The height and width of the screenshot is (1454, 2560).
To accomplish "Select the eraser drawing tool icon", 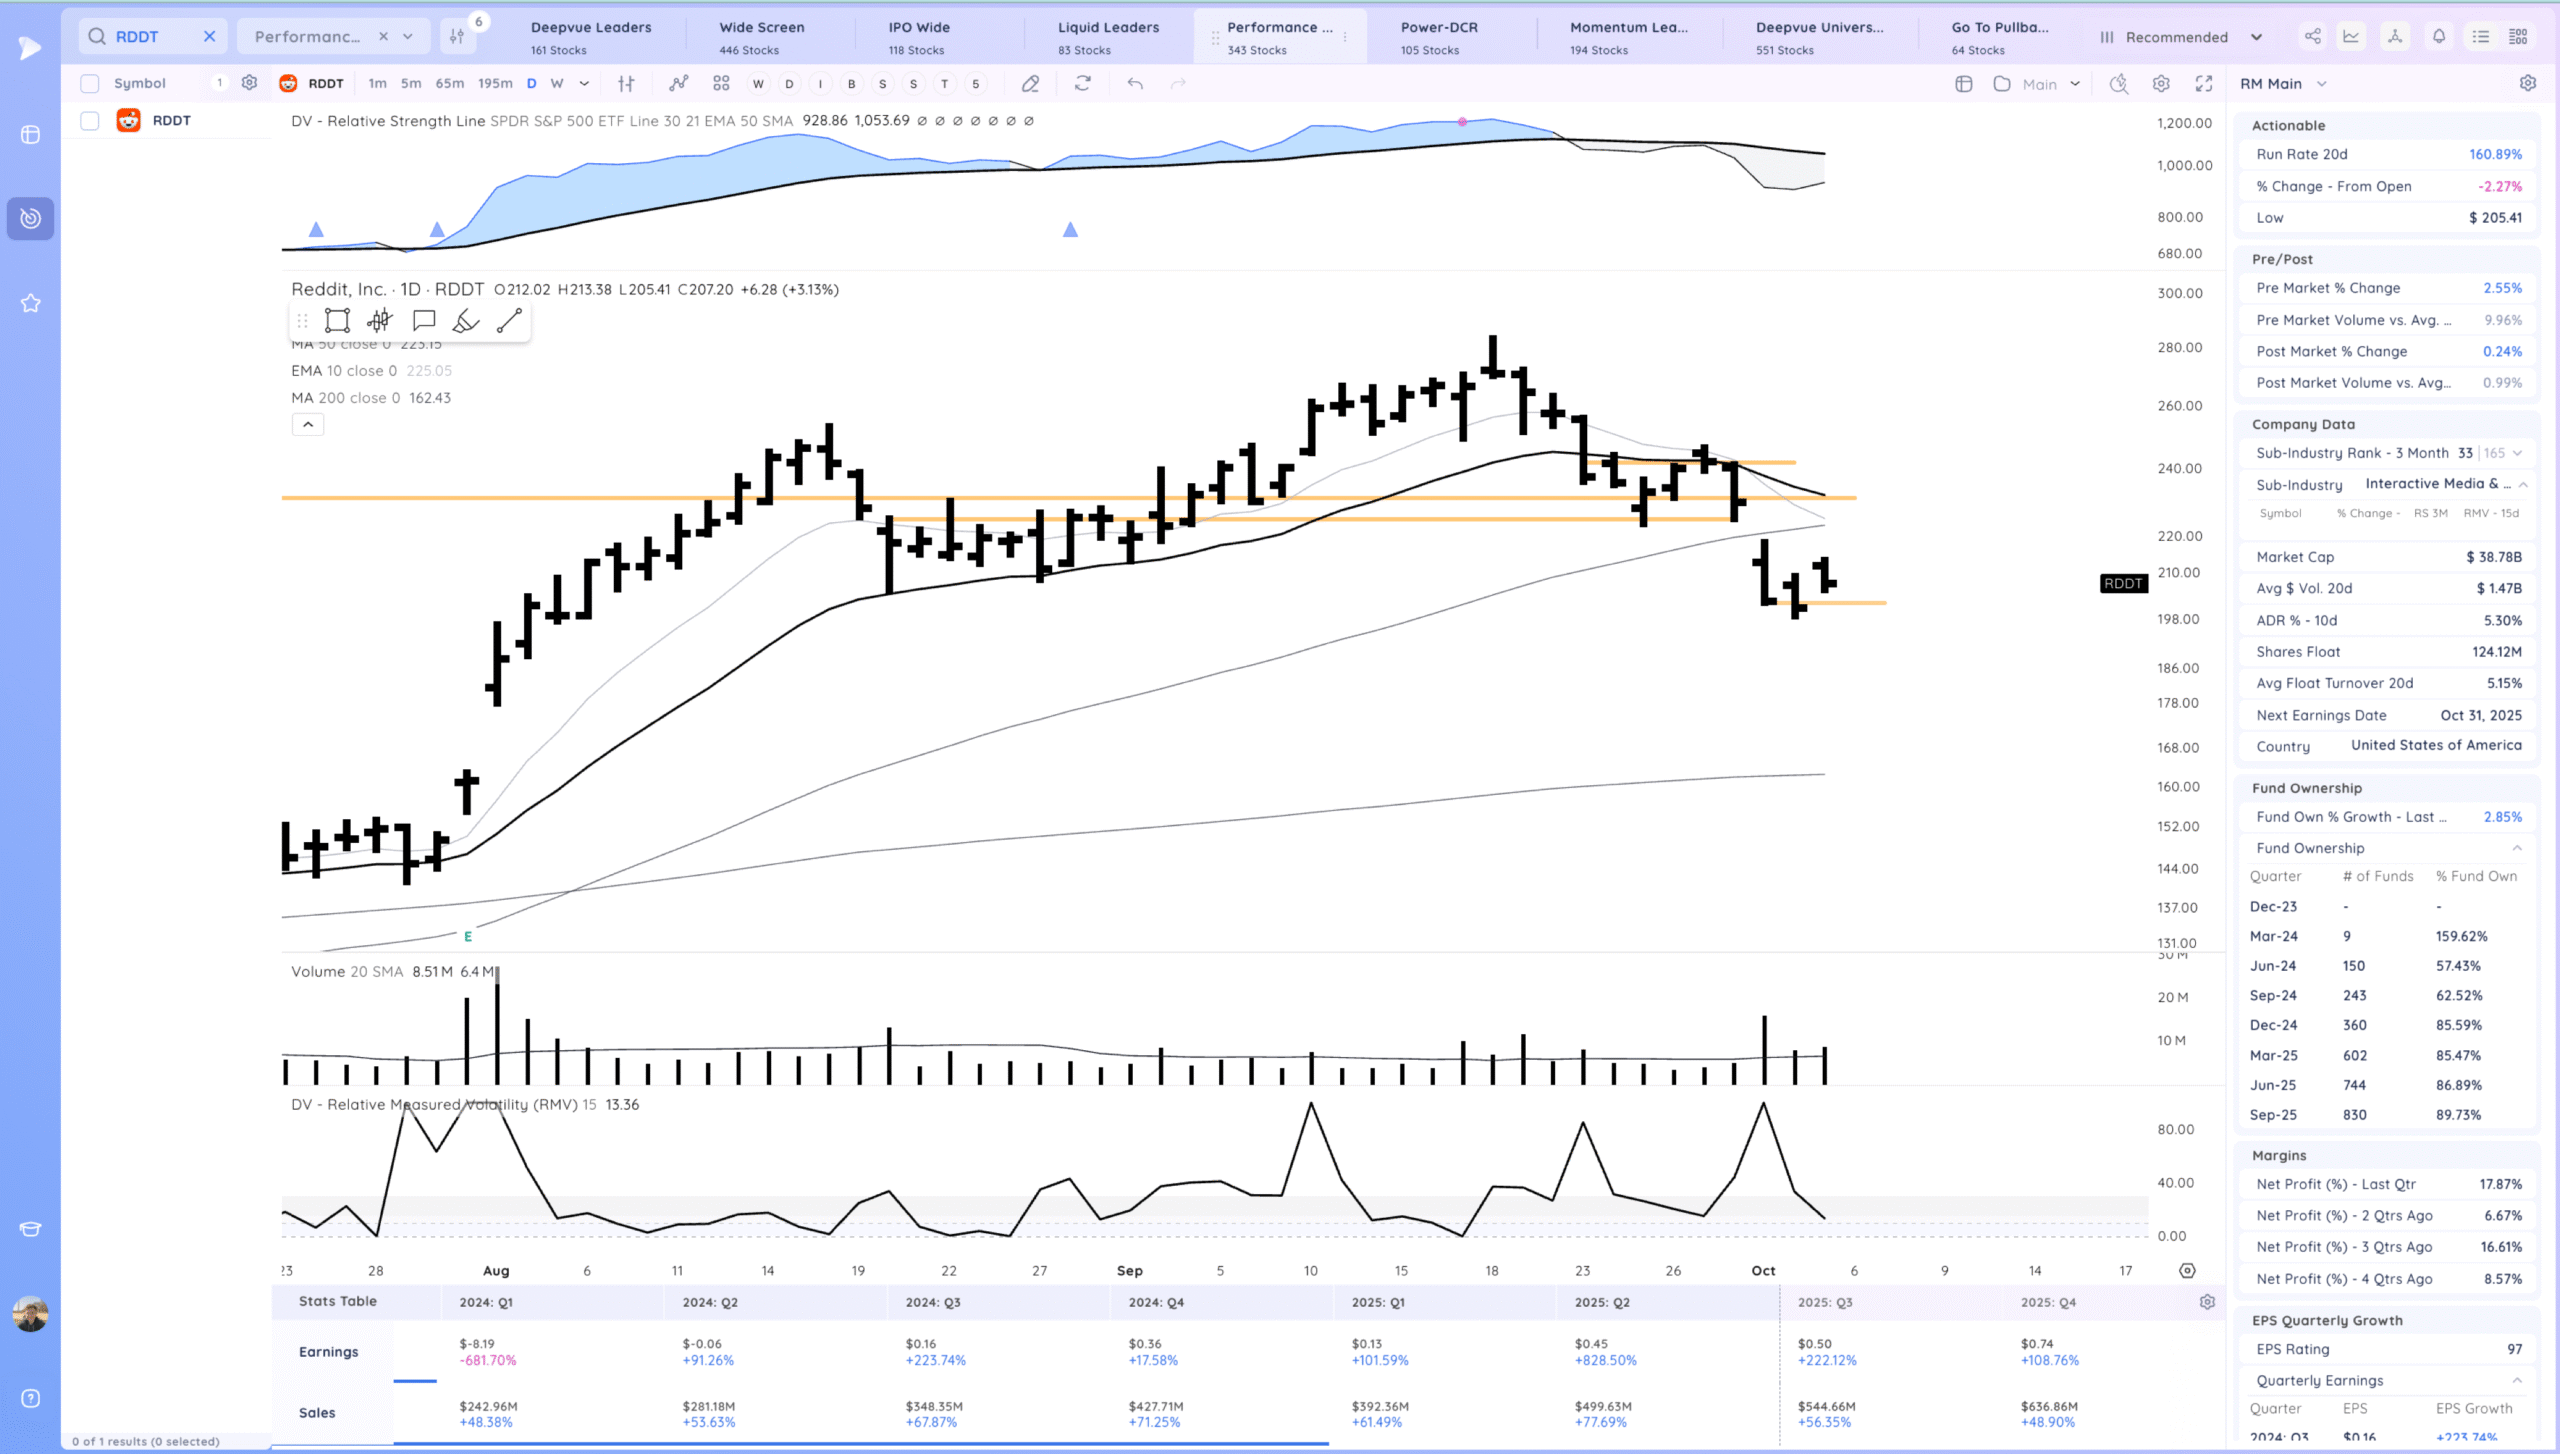I will tap(1030, 84).
